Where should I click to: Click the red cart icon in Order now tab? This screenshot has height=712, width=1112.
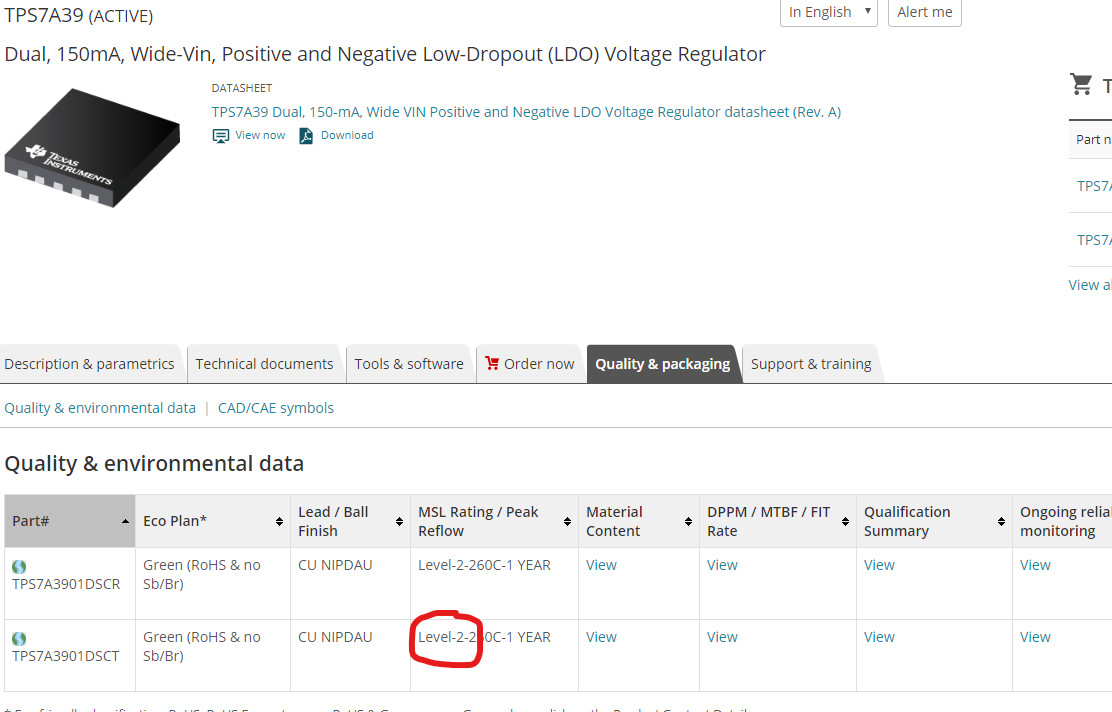point(491,363)
